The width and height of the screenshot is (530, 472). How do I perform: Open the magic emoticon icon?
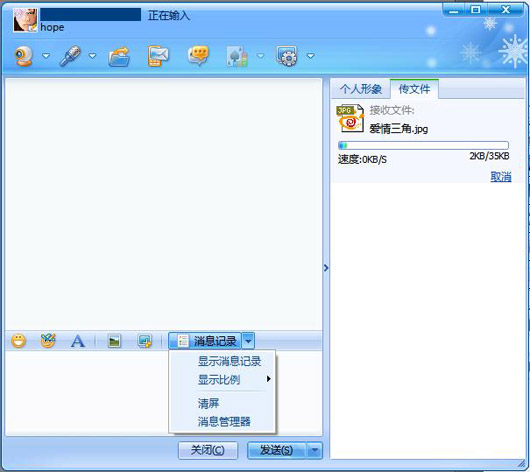pyautogui.click(x=48, y=340)
